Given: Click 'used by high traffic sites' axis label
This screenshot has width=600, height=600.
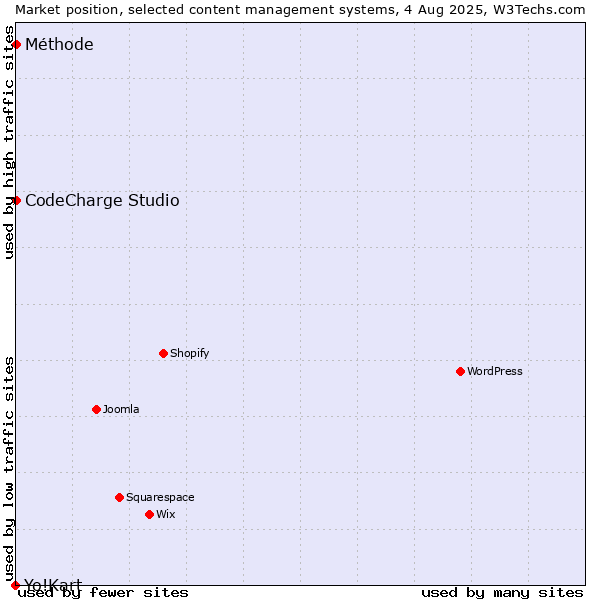Looking at the screenshot, I should (x=9, y=142).
